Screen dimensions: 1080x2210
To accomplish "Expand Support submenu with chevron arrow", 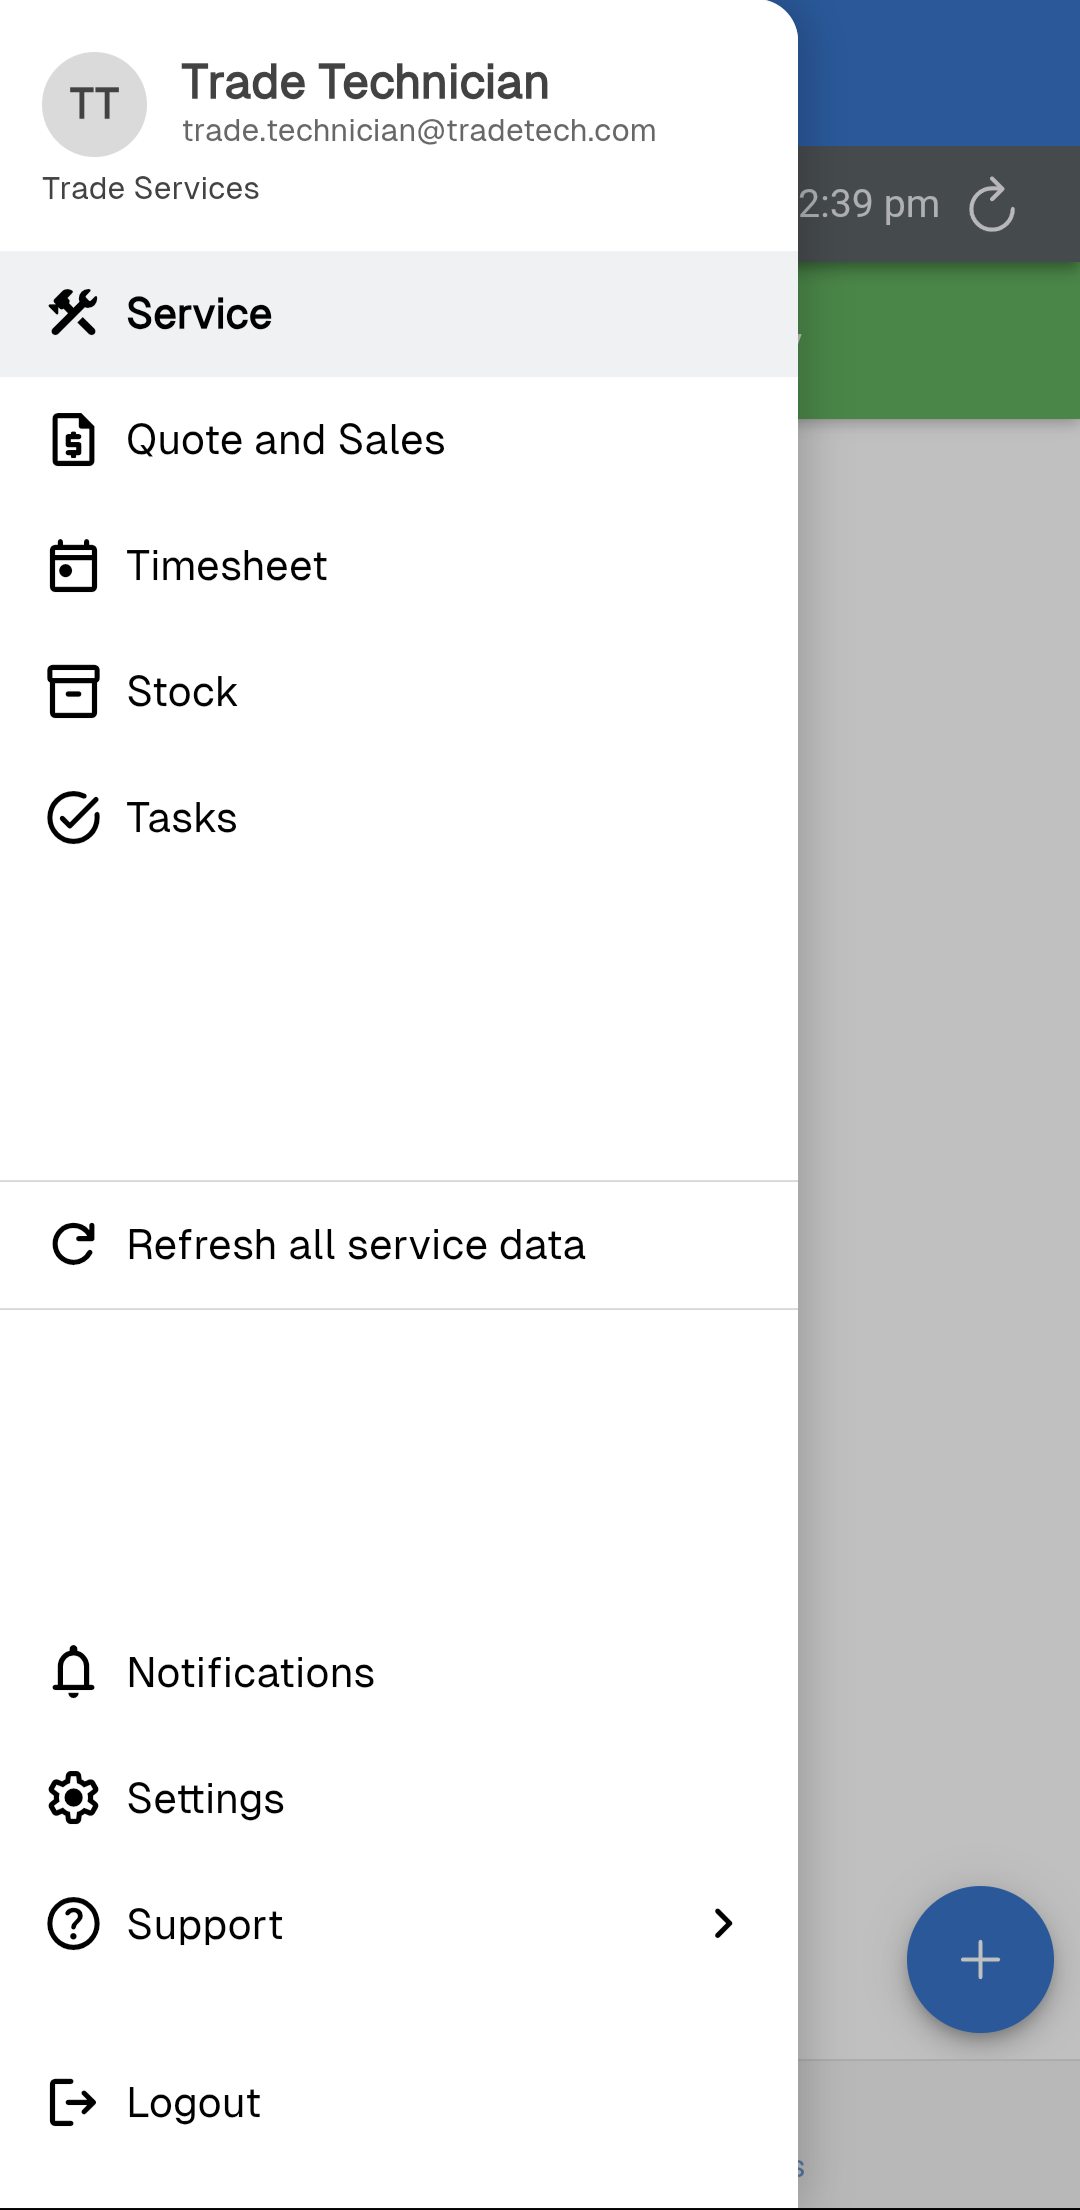I will (723, 1924).
